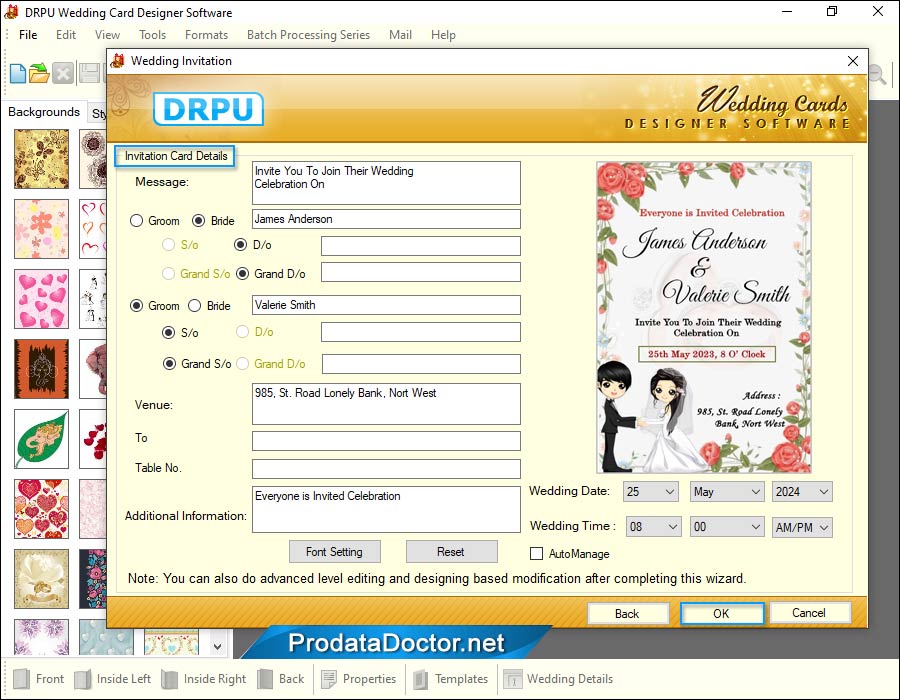Open the Properties panel
Image resolution: width=900 pixels, height=700 pixels.
359,679
